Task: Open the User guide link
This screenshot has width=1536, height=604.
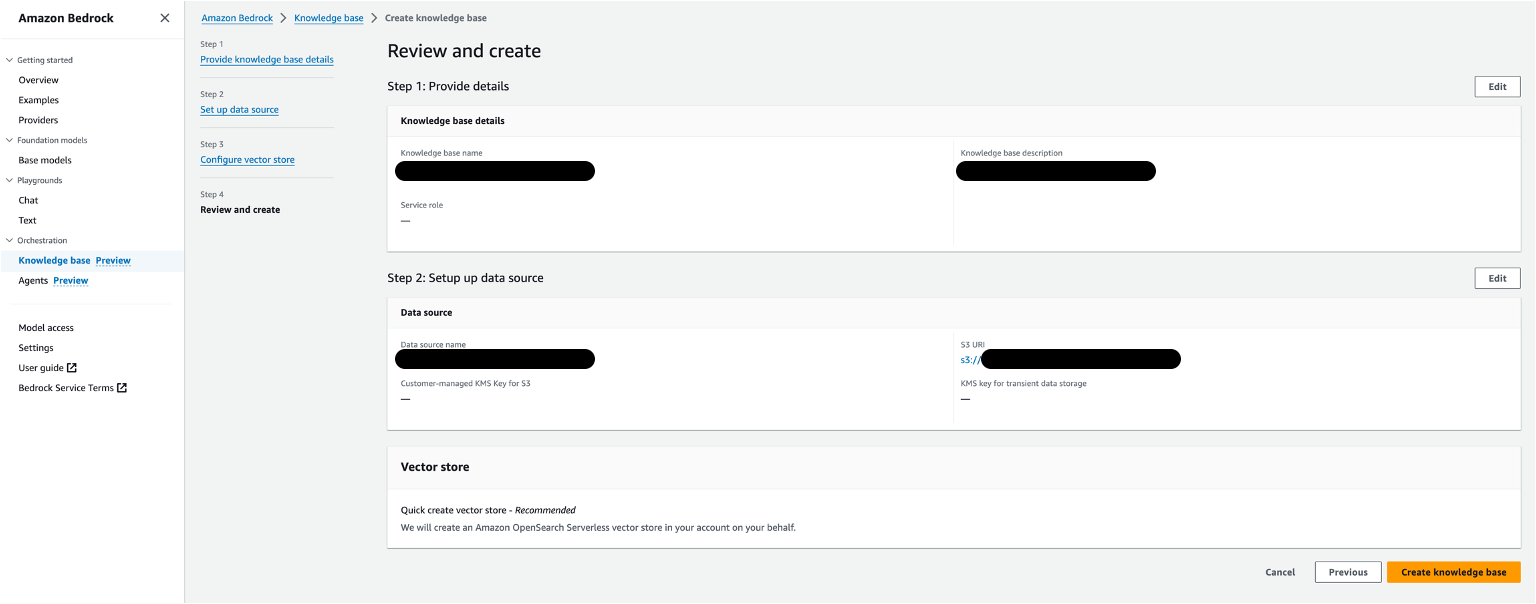Action: click(x=41, y=368)
